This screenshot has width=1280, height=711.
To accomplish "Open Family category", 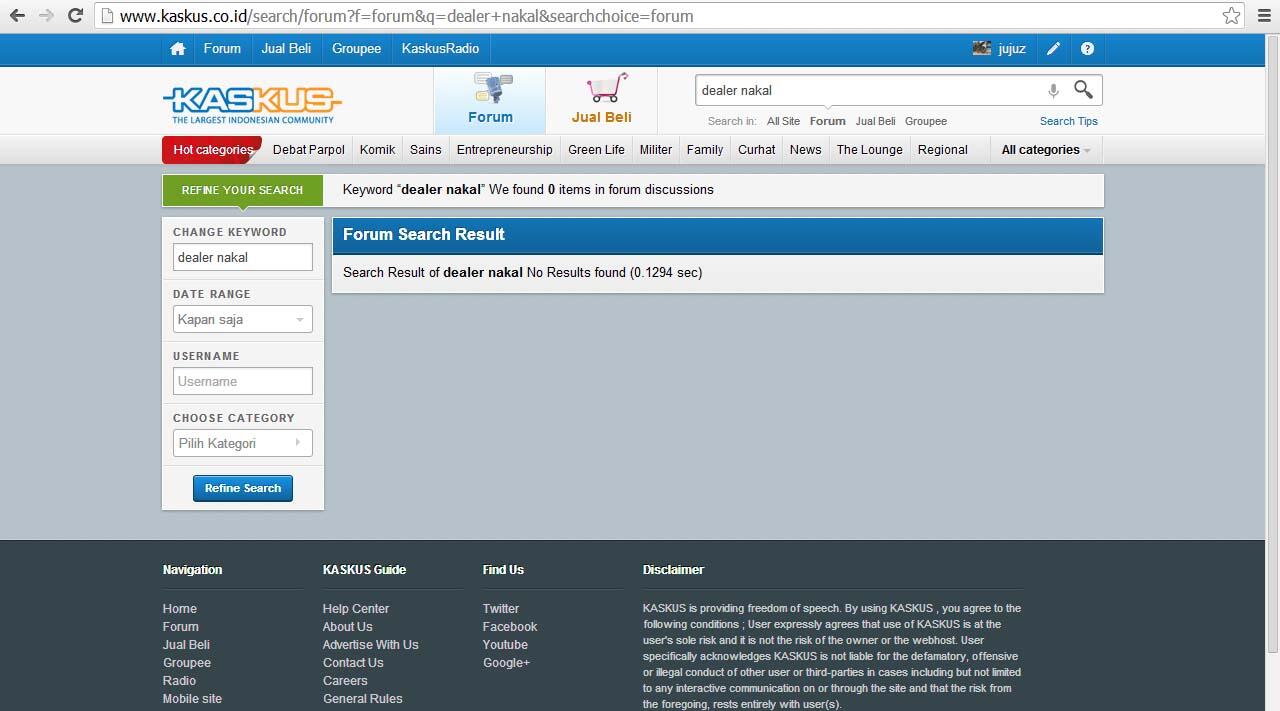I will (x=705, y=150).
